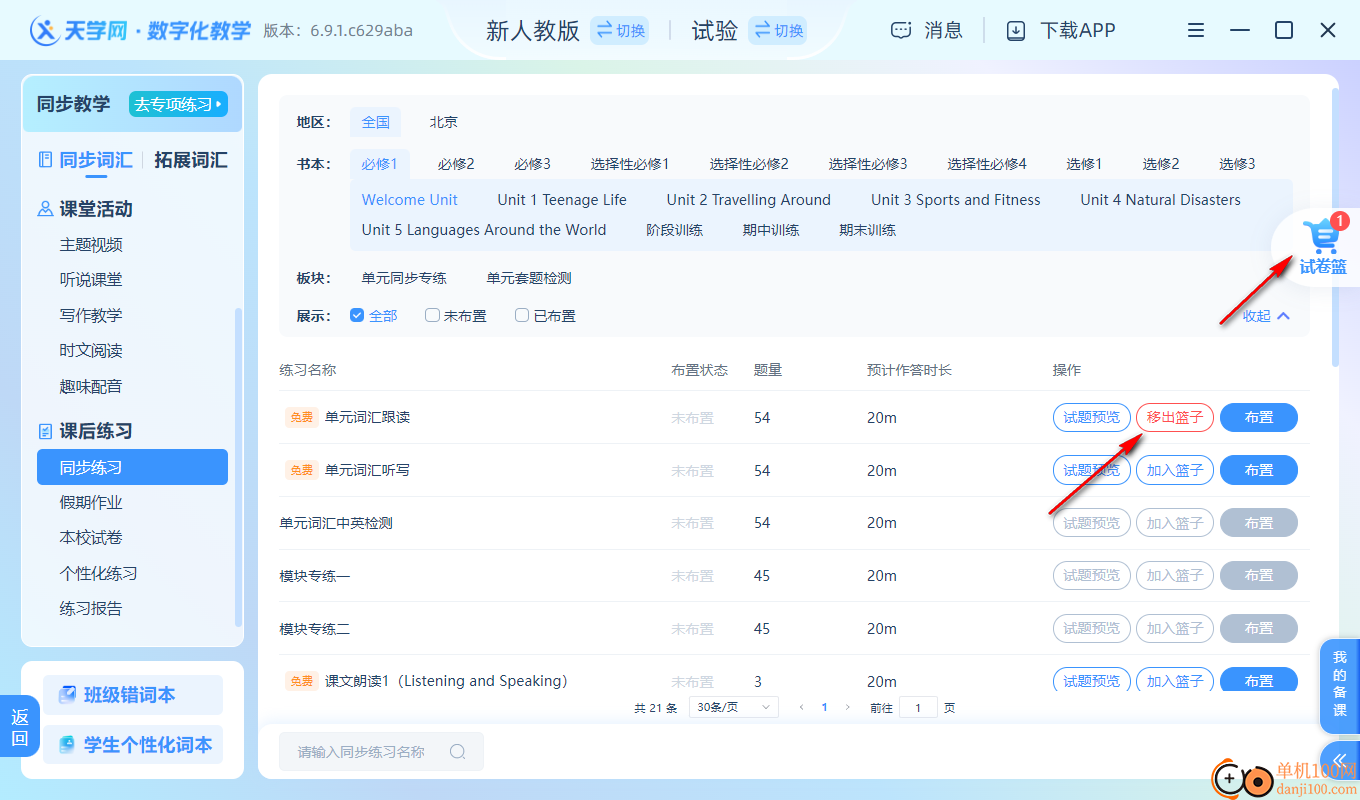Open the hamburger menu in title bar

(1196, 31)
